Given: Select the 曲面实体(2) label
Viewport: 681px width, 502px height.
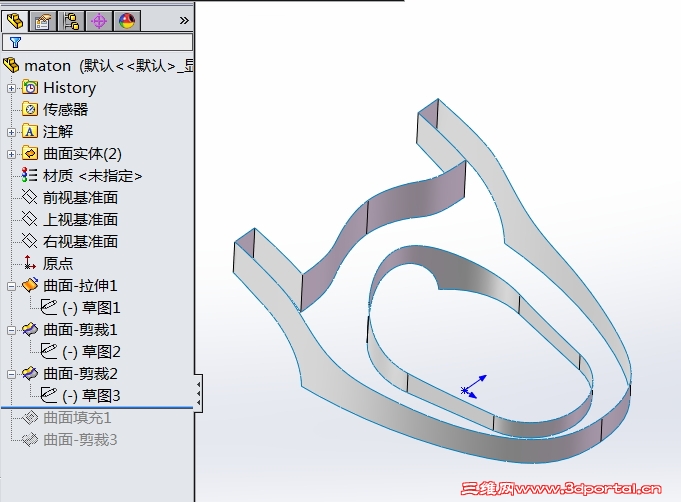Looking at the screenshot, I should (83, 154).
